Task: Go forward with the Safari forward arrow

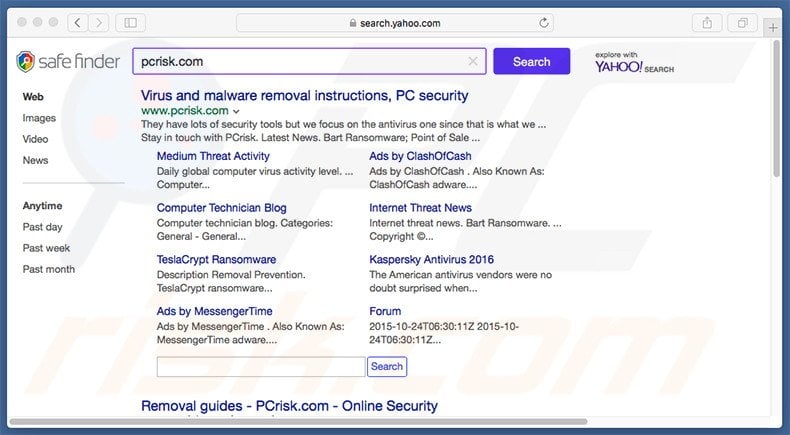Action: click(x=99, y=23)
